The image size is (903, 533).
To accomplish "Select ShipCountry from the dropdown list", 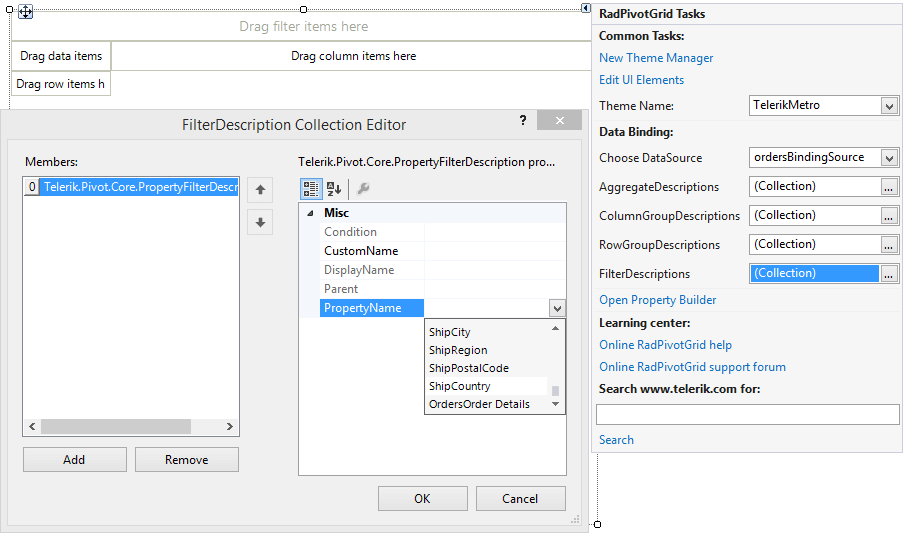I will pyautogui.click(x=487, y=386).
